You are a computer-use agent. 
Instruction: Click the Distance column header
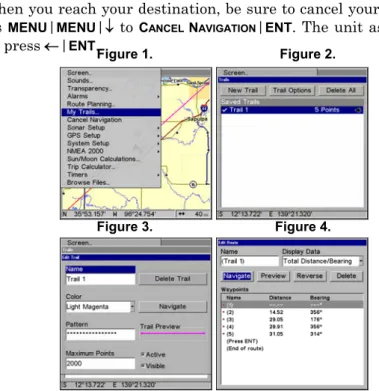coord(280,298)
